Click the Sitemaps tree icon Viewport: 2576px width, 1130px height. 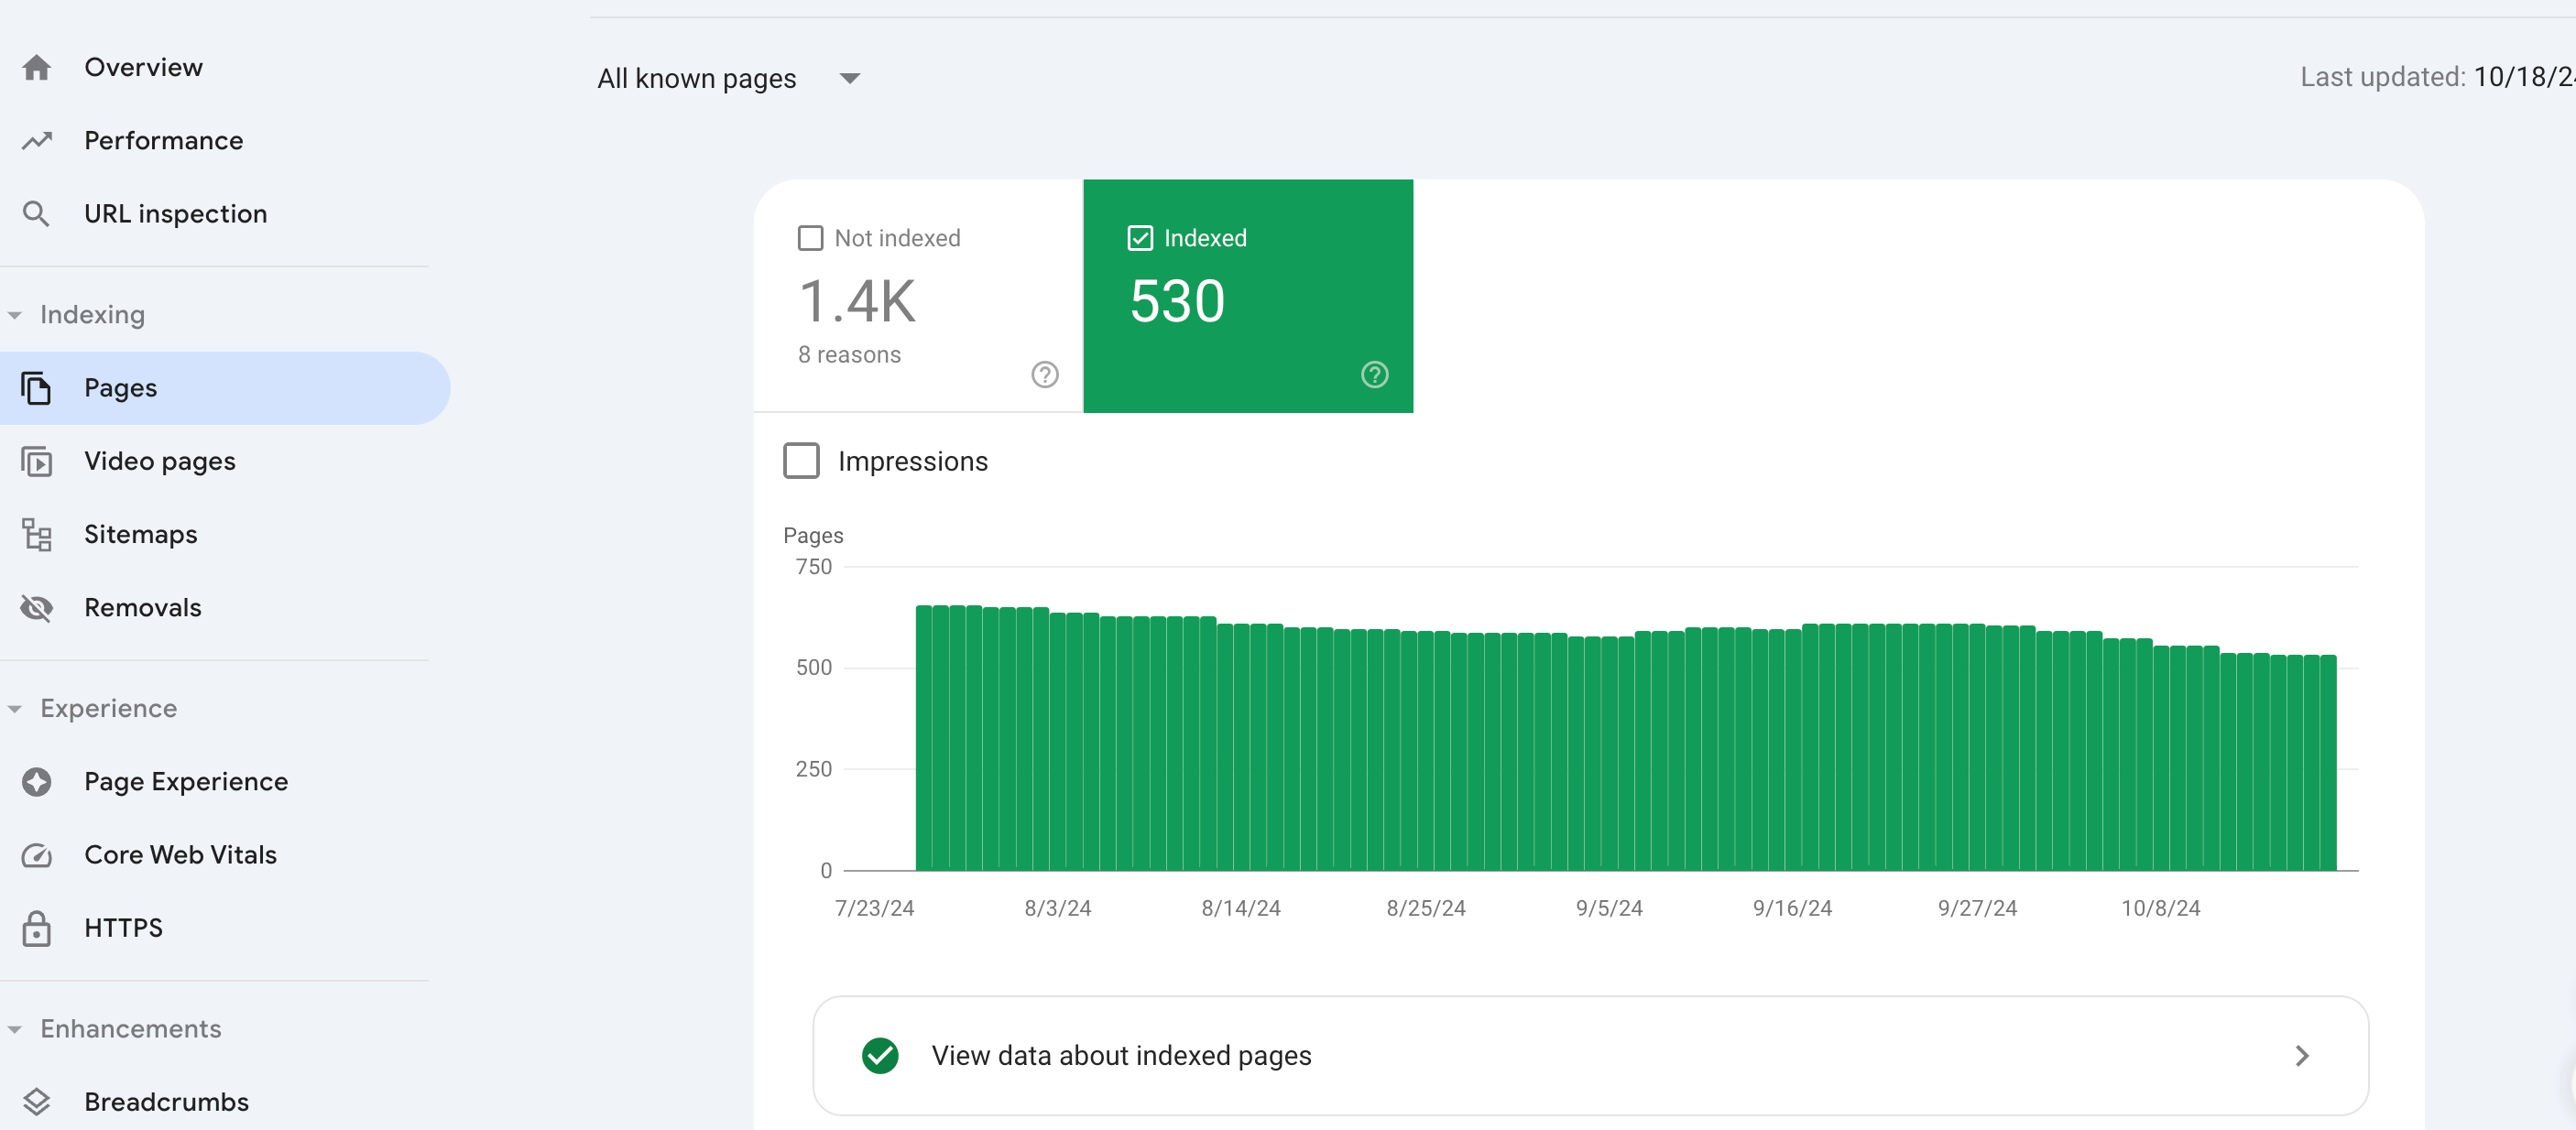pos(37,535)
